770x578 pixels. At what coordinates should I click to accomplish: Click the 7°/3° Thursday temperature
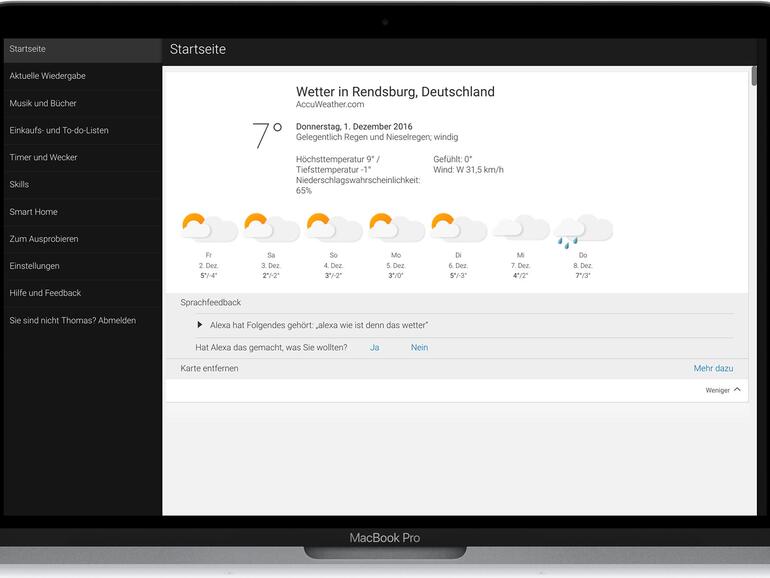tap(583, 275)
